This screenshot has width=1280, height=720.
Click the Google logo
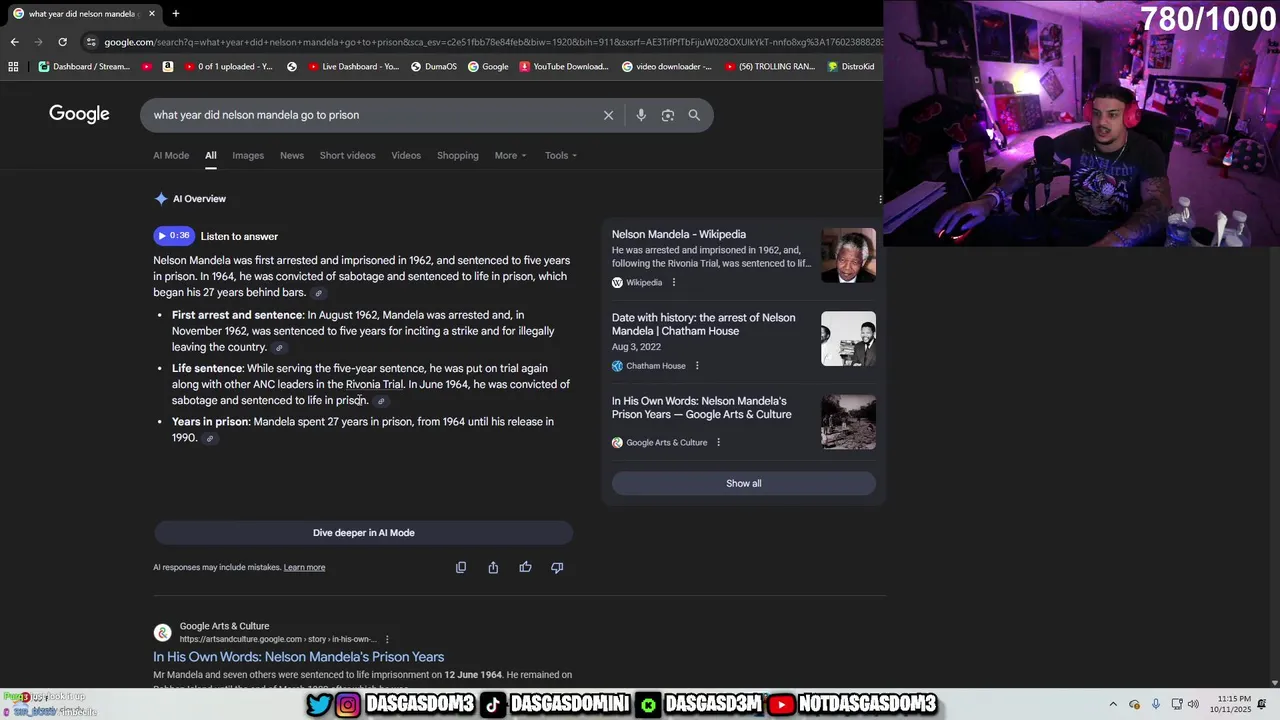click(79, 114)
